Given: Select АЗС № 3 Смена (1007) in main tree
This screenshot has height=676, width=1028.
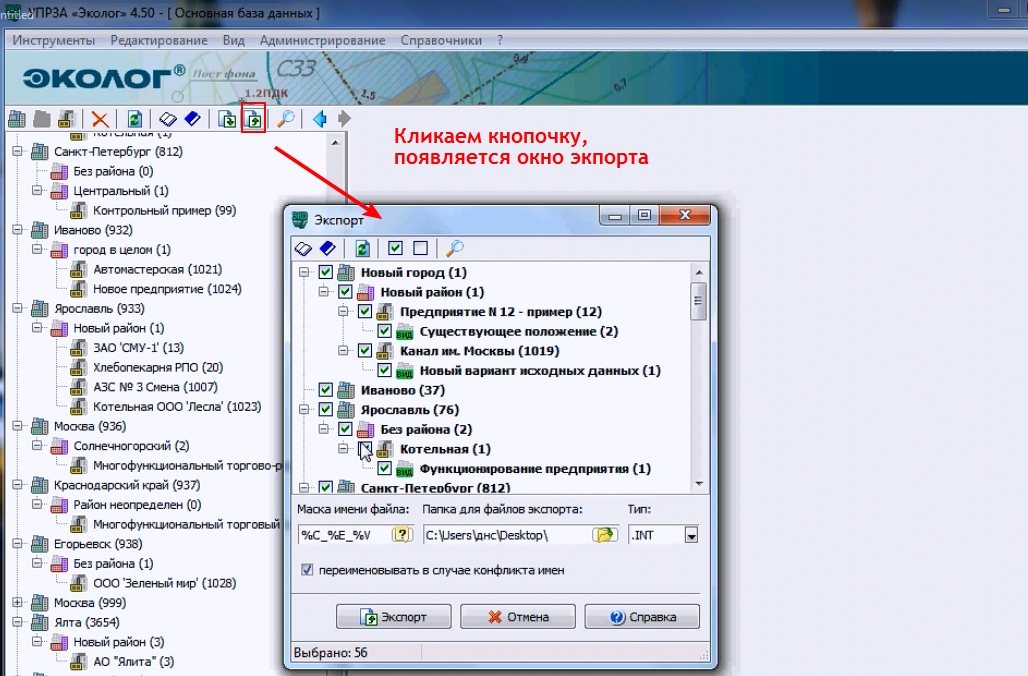Looking at the screenshot, I should point(155,387).
